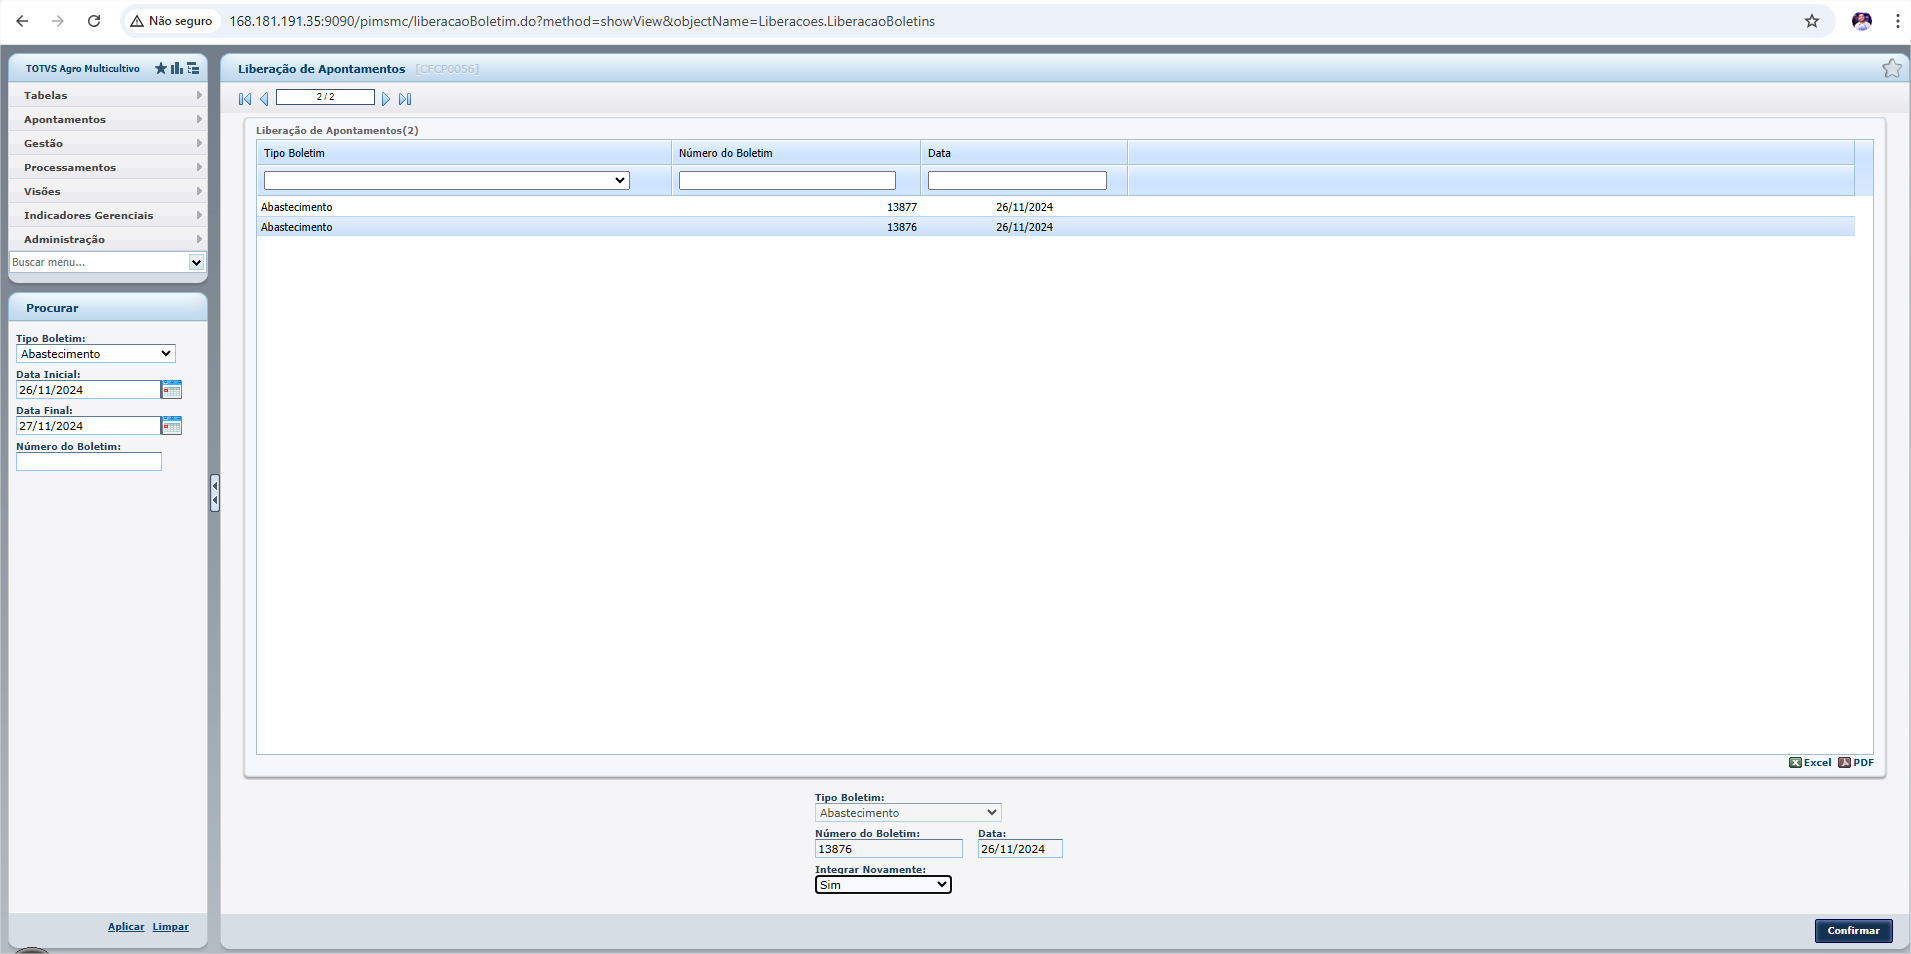Image resolution: width=1911 pixels, height=954 pixels.
Task: Collapse the left sidebar with splitter handle
Action: click(215, 493)
